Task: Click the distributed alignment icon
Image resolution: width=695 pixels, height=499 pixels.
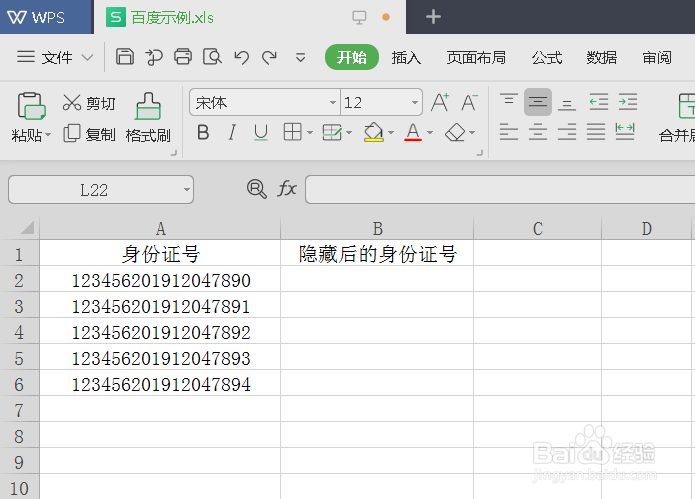Action: (625, 132)
